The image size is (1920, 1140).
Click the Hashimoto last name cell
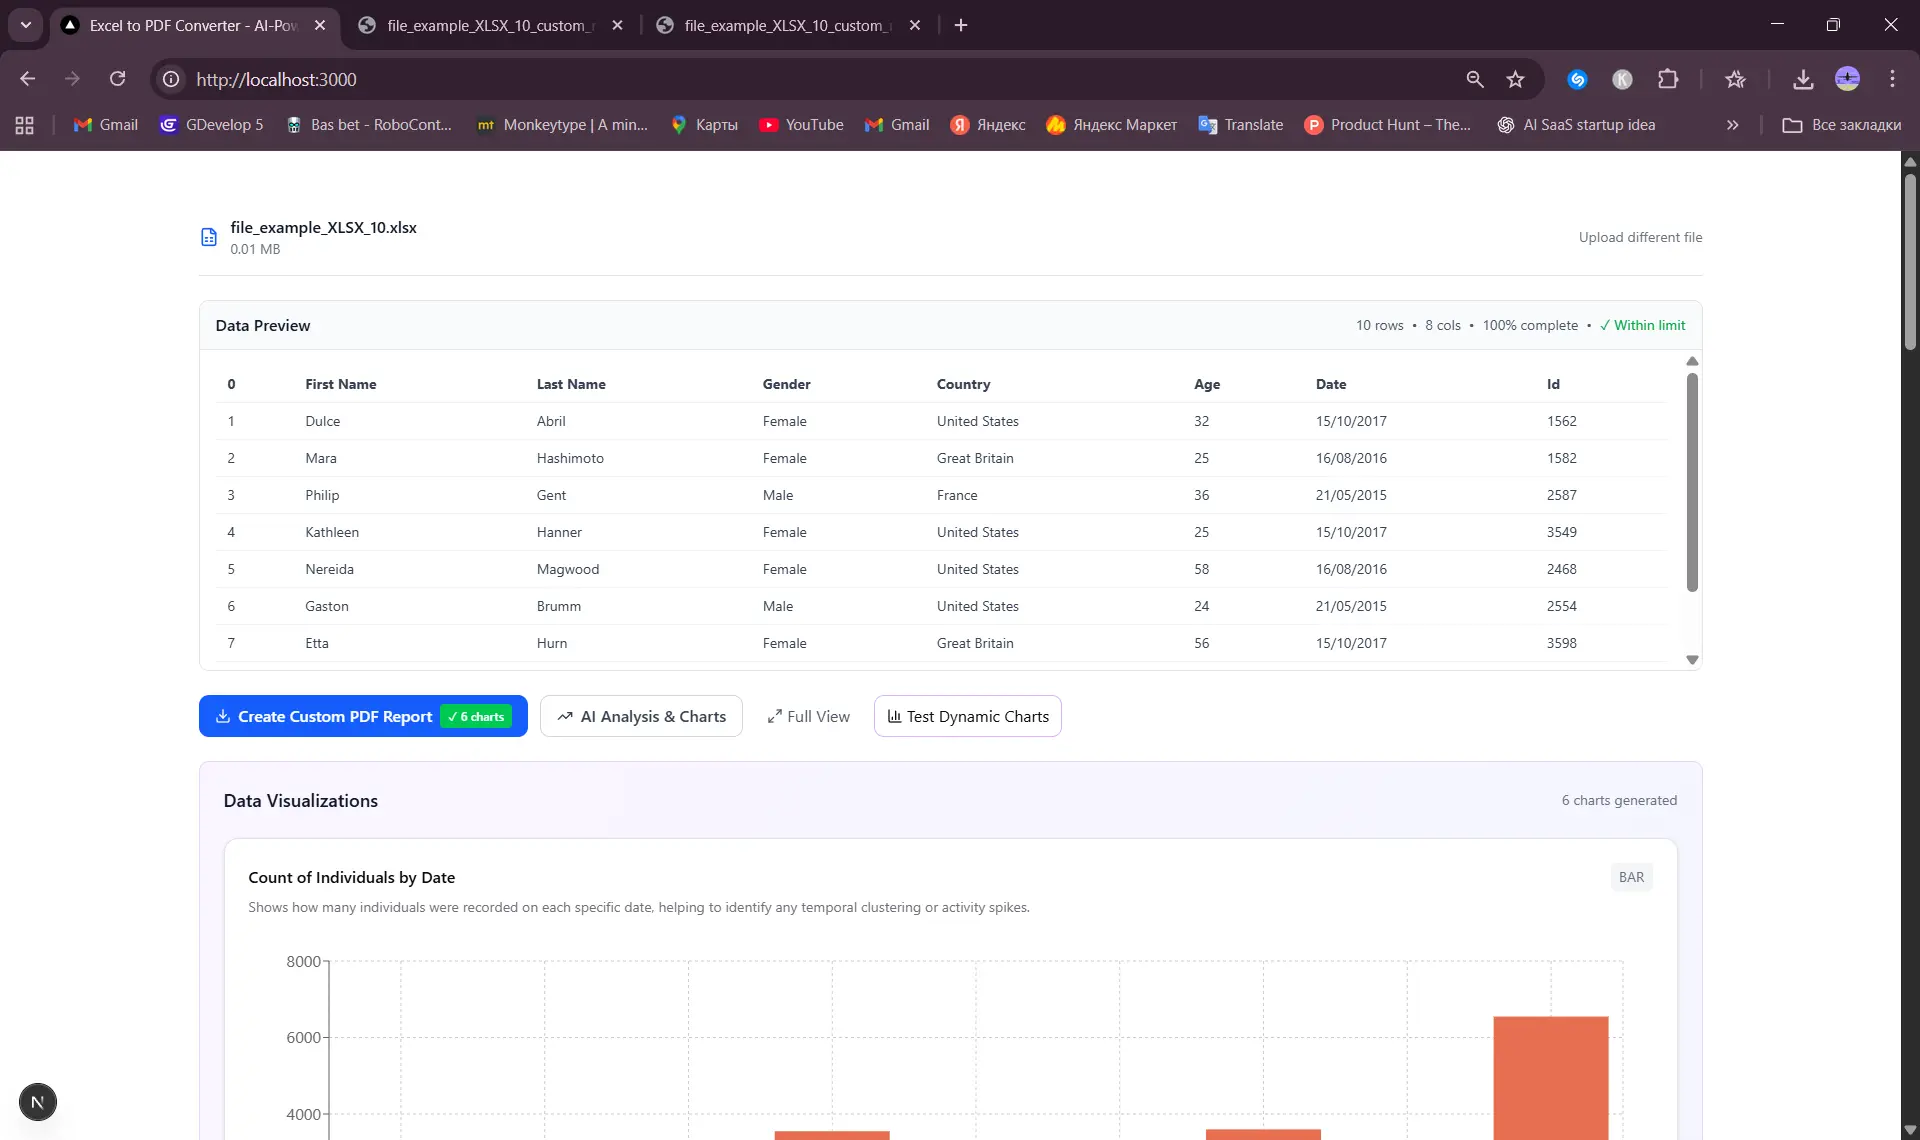pyautogui.click(x=570, y=458)
